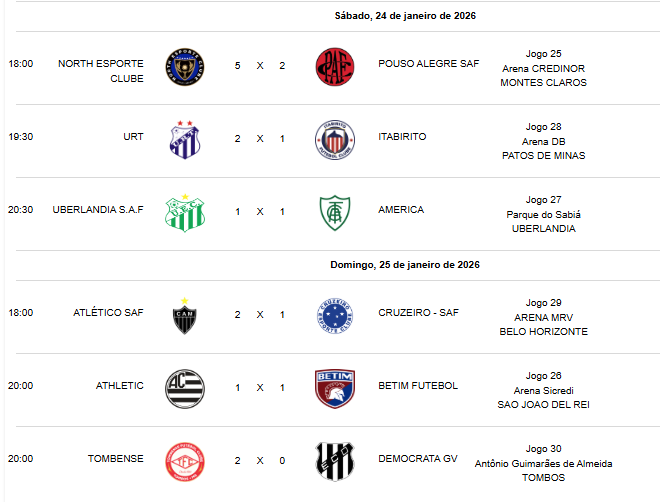Select the Uberlandia score of 1
Viewport: 660px width, 502px height.
(237, 211)
